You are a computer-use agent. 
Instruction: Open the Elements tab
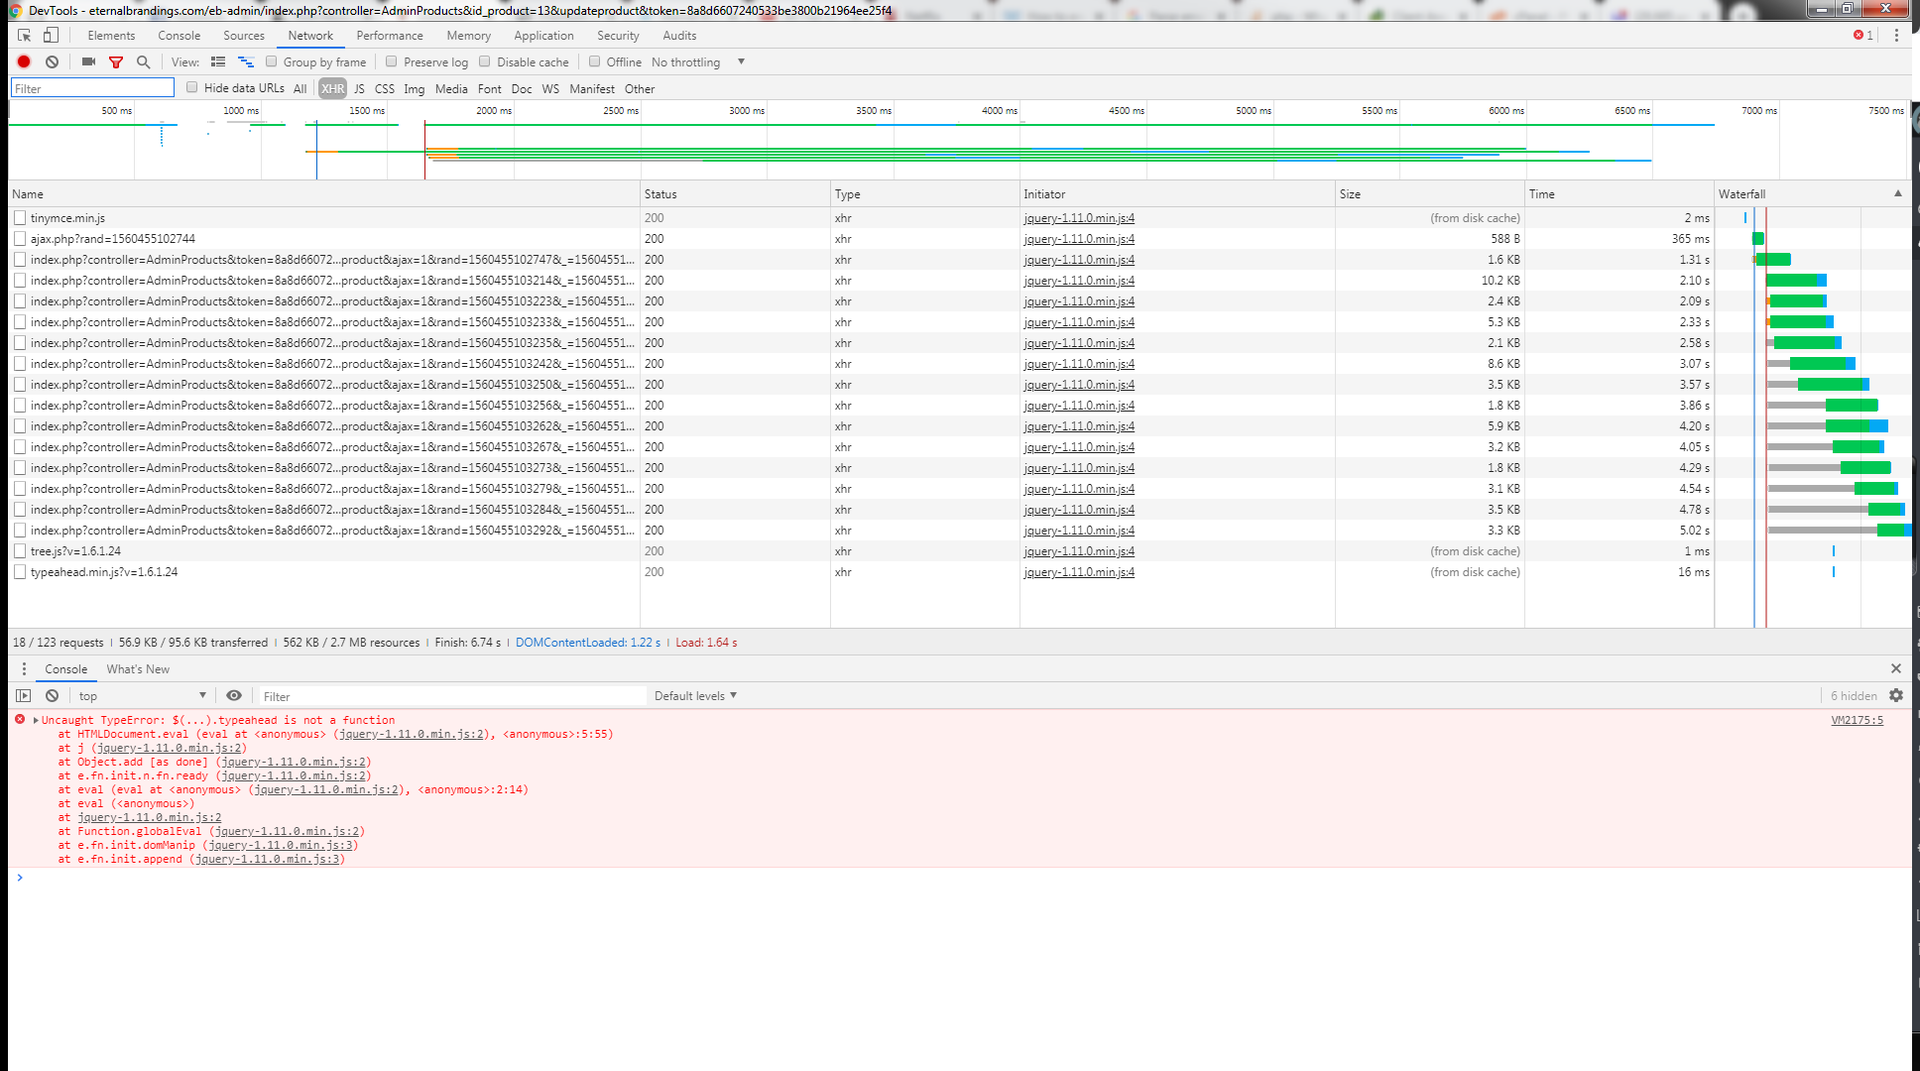(111, 35)
